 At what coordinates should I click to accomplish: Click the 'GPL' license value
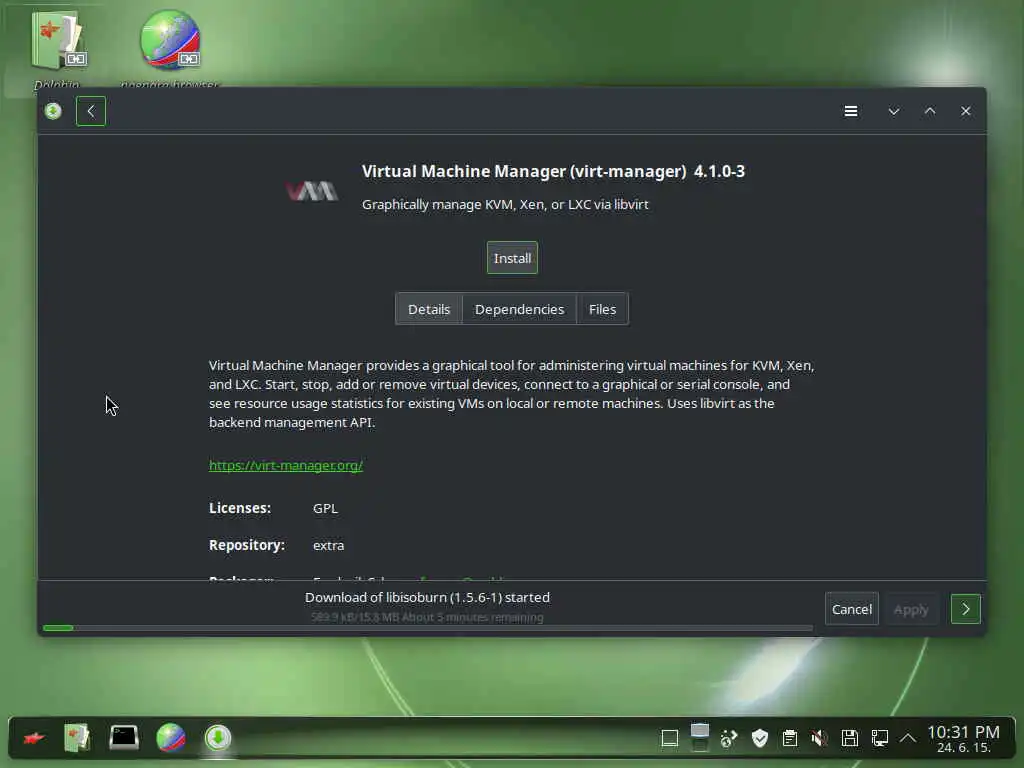point(325,508)
